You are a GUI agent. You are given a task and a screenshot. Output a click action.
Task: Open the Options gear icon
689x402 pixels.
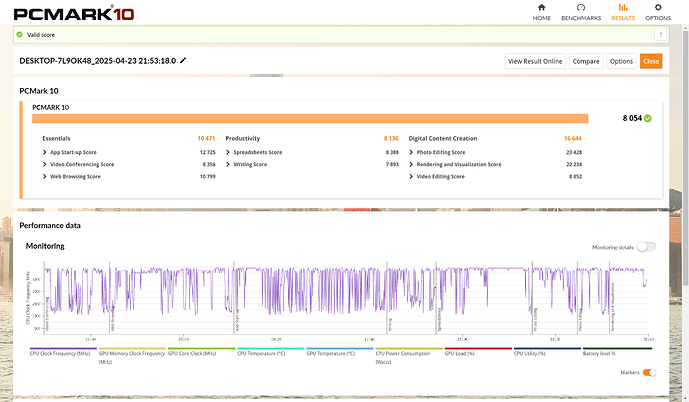pyautogui.click(x=657, y=9)
